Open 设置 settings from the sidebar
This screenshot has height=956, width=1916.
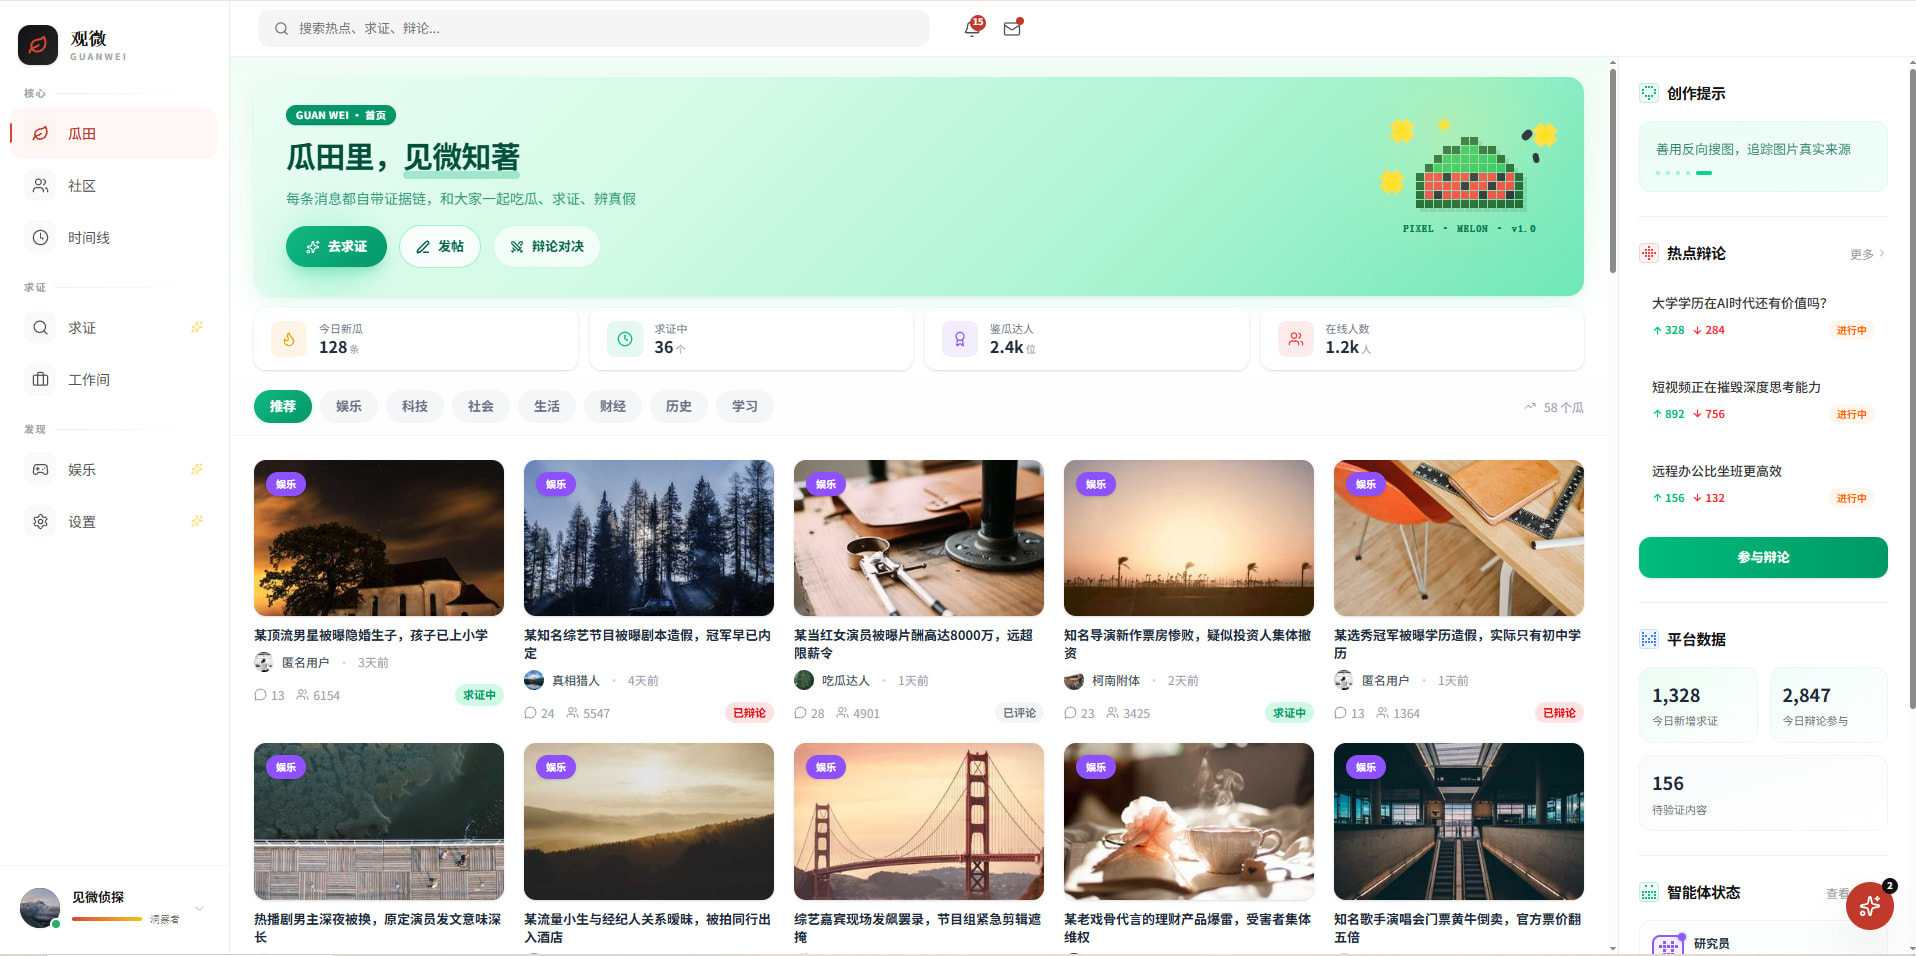coord(113,521)
